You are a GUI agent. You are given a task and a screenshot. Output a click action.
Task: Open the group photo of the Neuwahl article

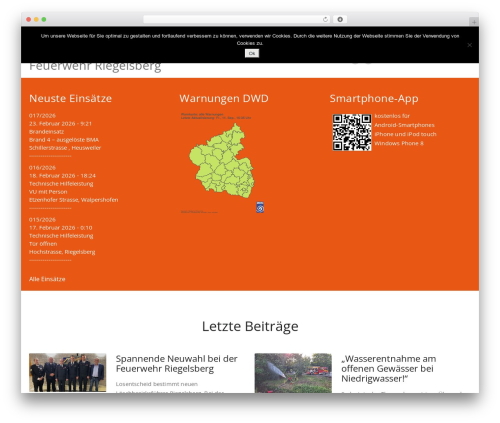coord(68,372)
